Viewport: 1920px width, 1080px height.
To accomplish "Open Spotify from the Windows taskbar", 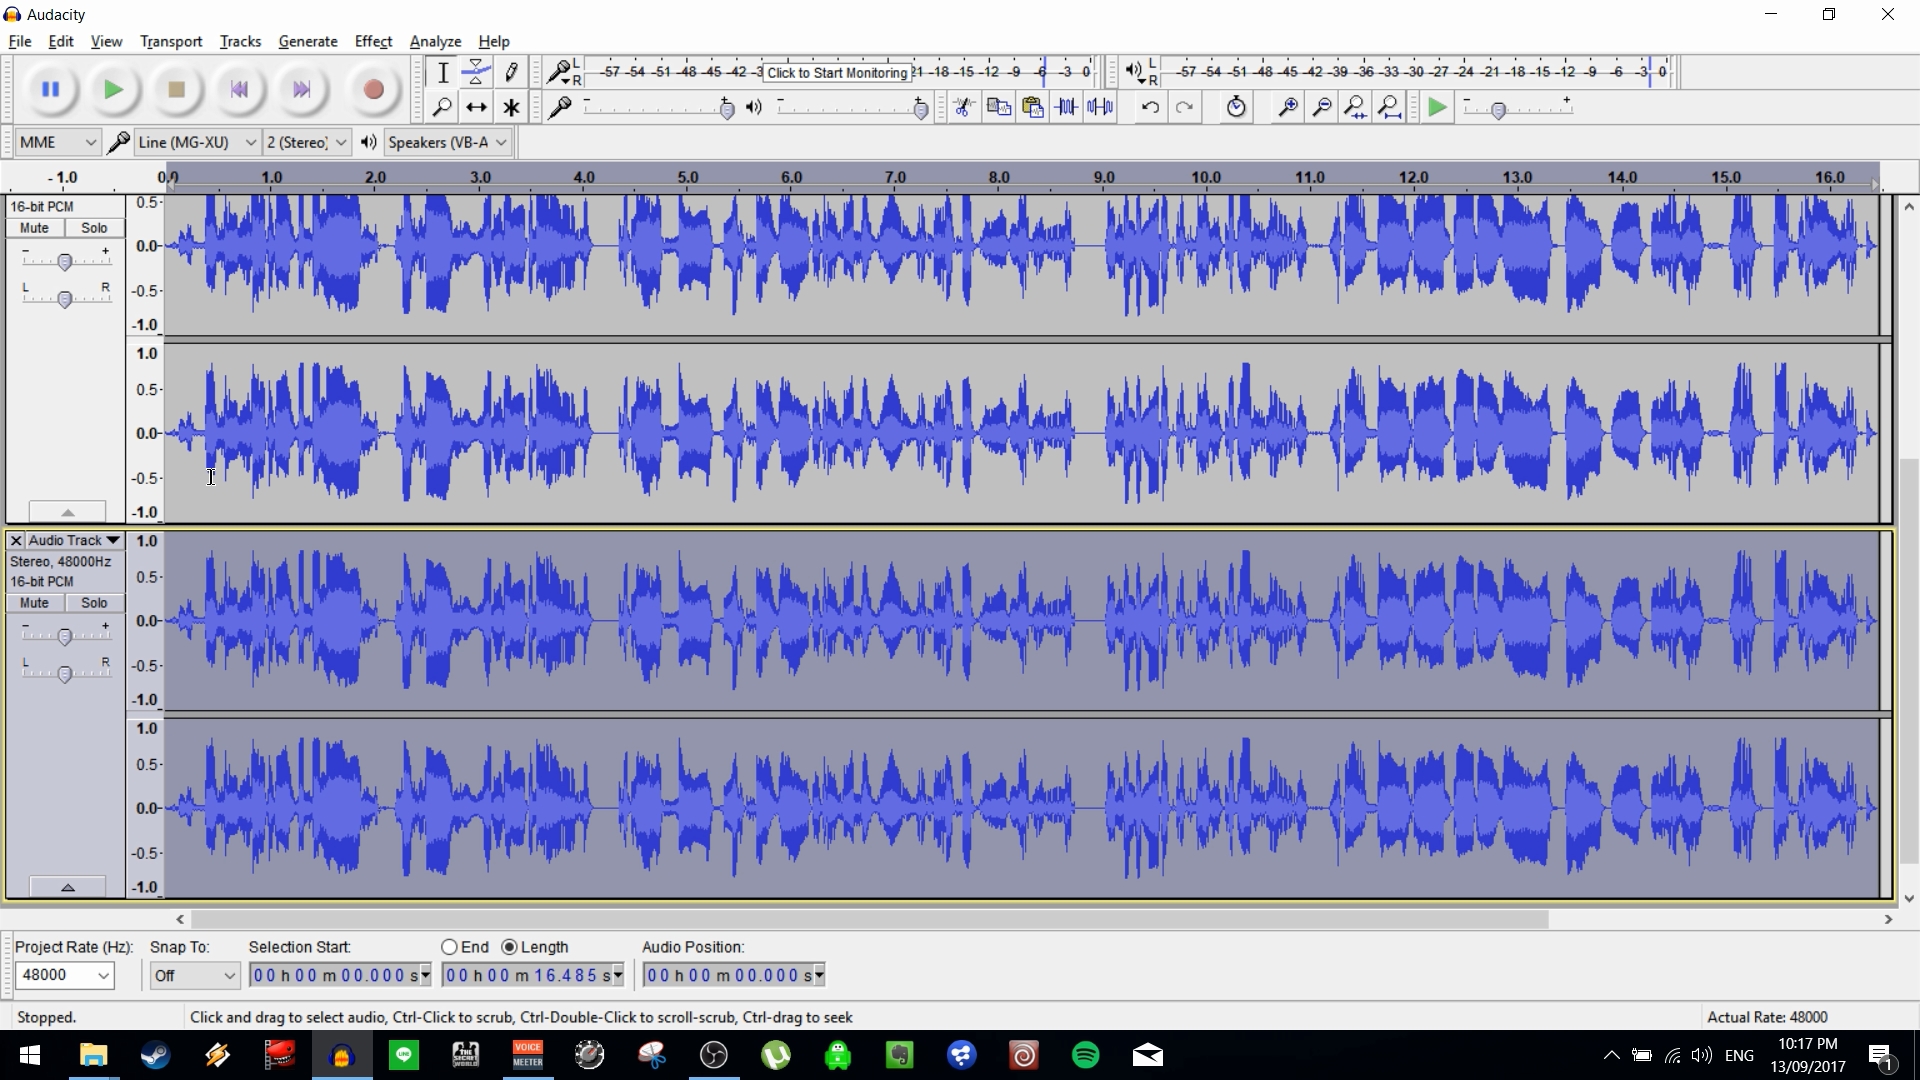I will pos(1086,1055).
